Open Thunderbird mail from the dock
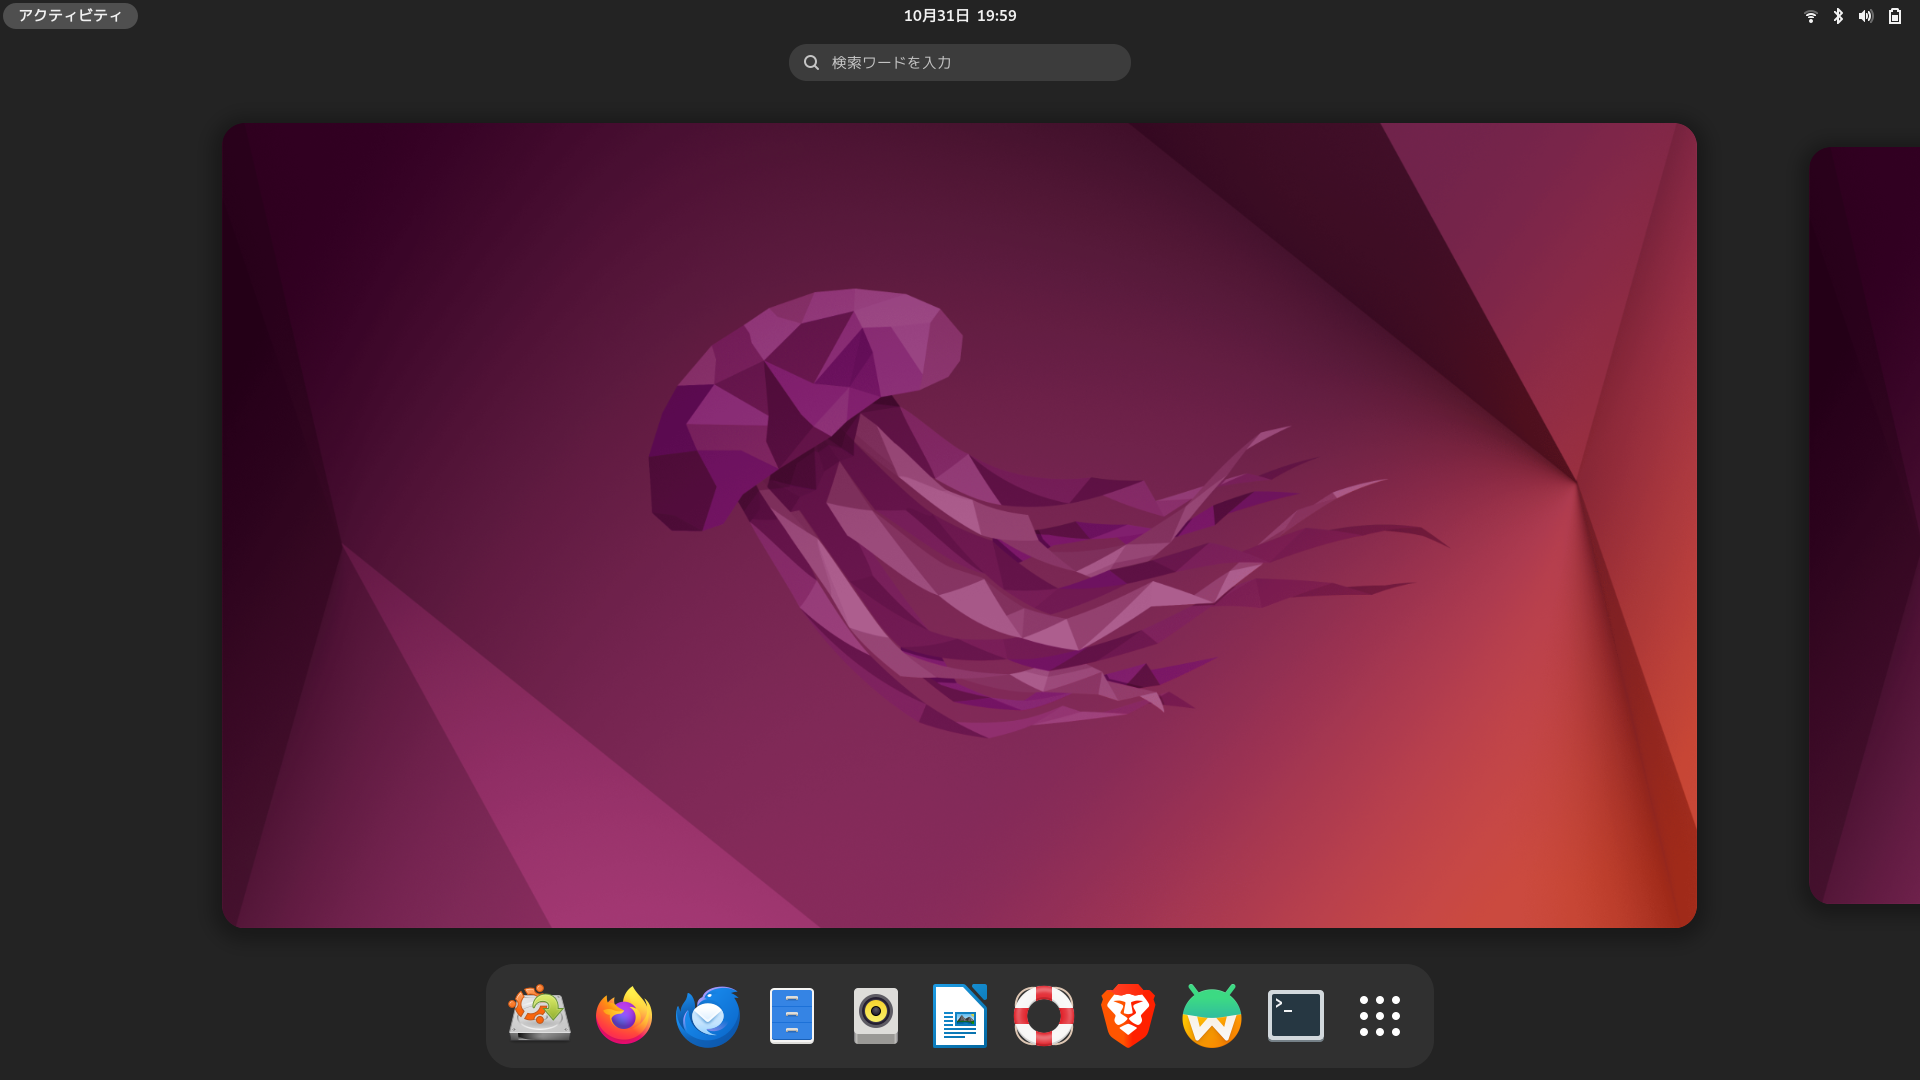Image resolution: width=1920 pixels, height=1080 pixels. [708, 1015]
